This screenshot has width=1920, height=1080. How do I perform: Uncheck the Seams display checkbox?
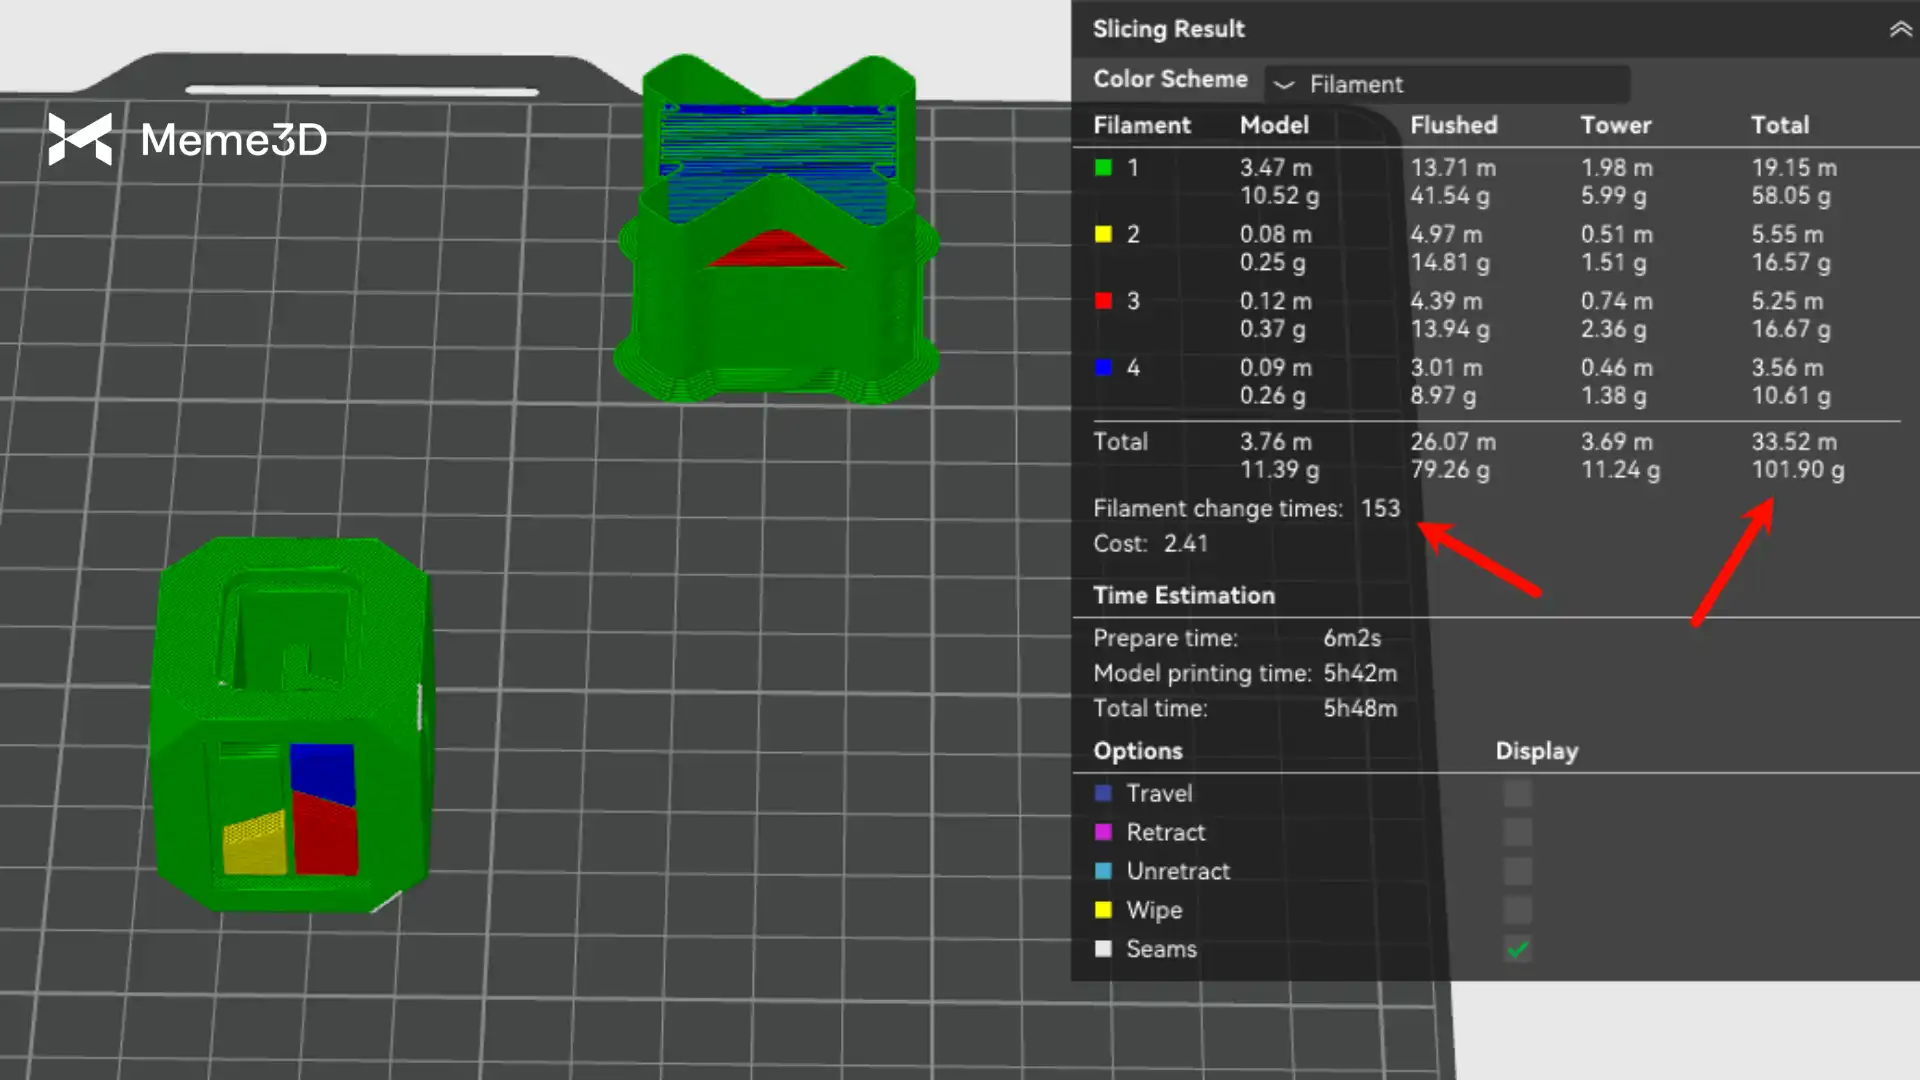[x=1517, y=949]
